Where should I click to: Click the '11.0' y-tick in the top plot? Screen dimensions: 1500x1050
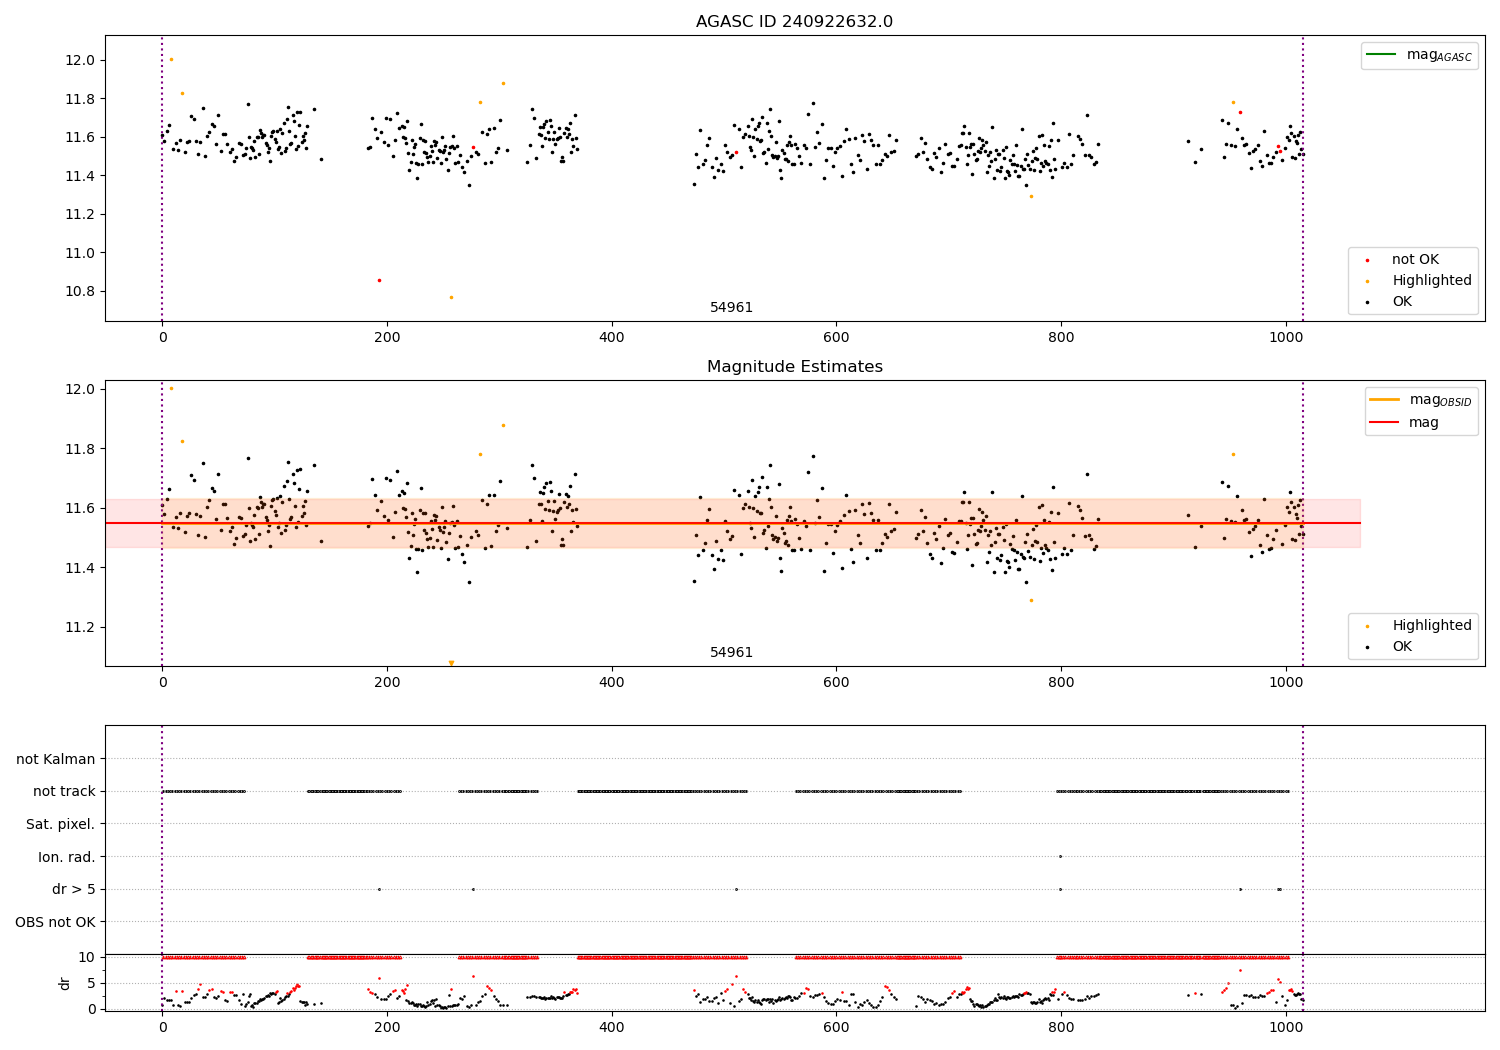tap(79, 253)
